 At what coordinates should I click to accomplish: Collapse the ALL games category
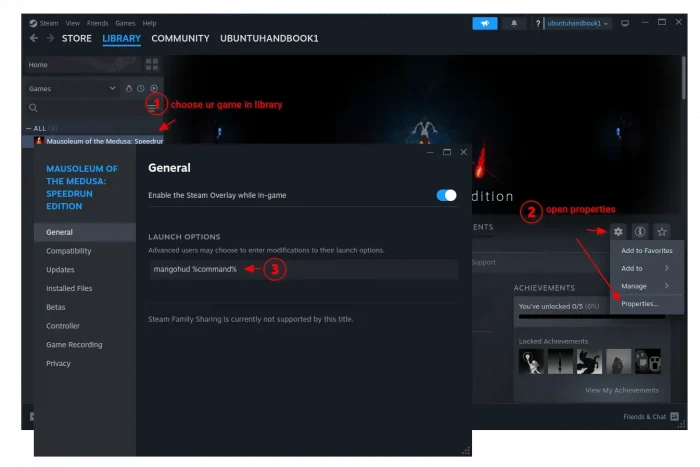(x=29, y=129)
